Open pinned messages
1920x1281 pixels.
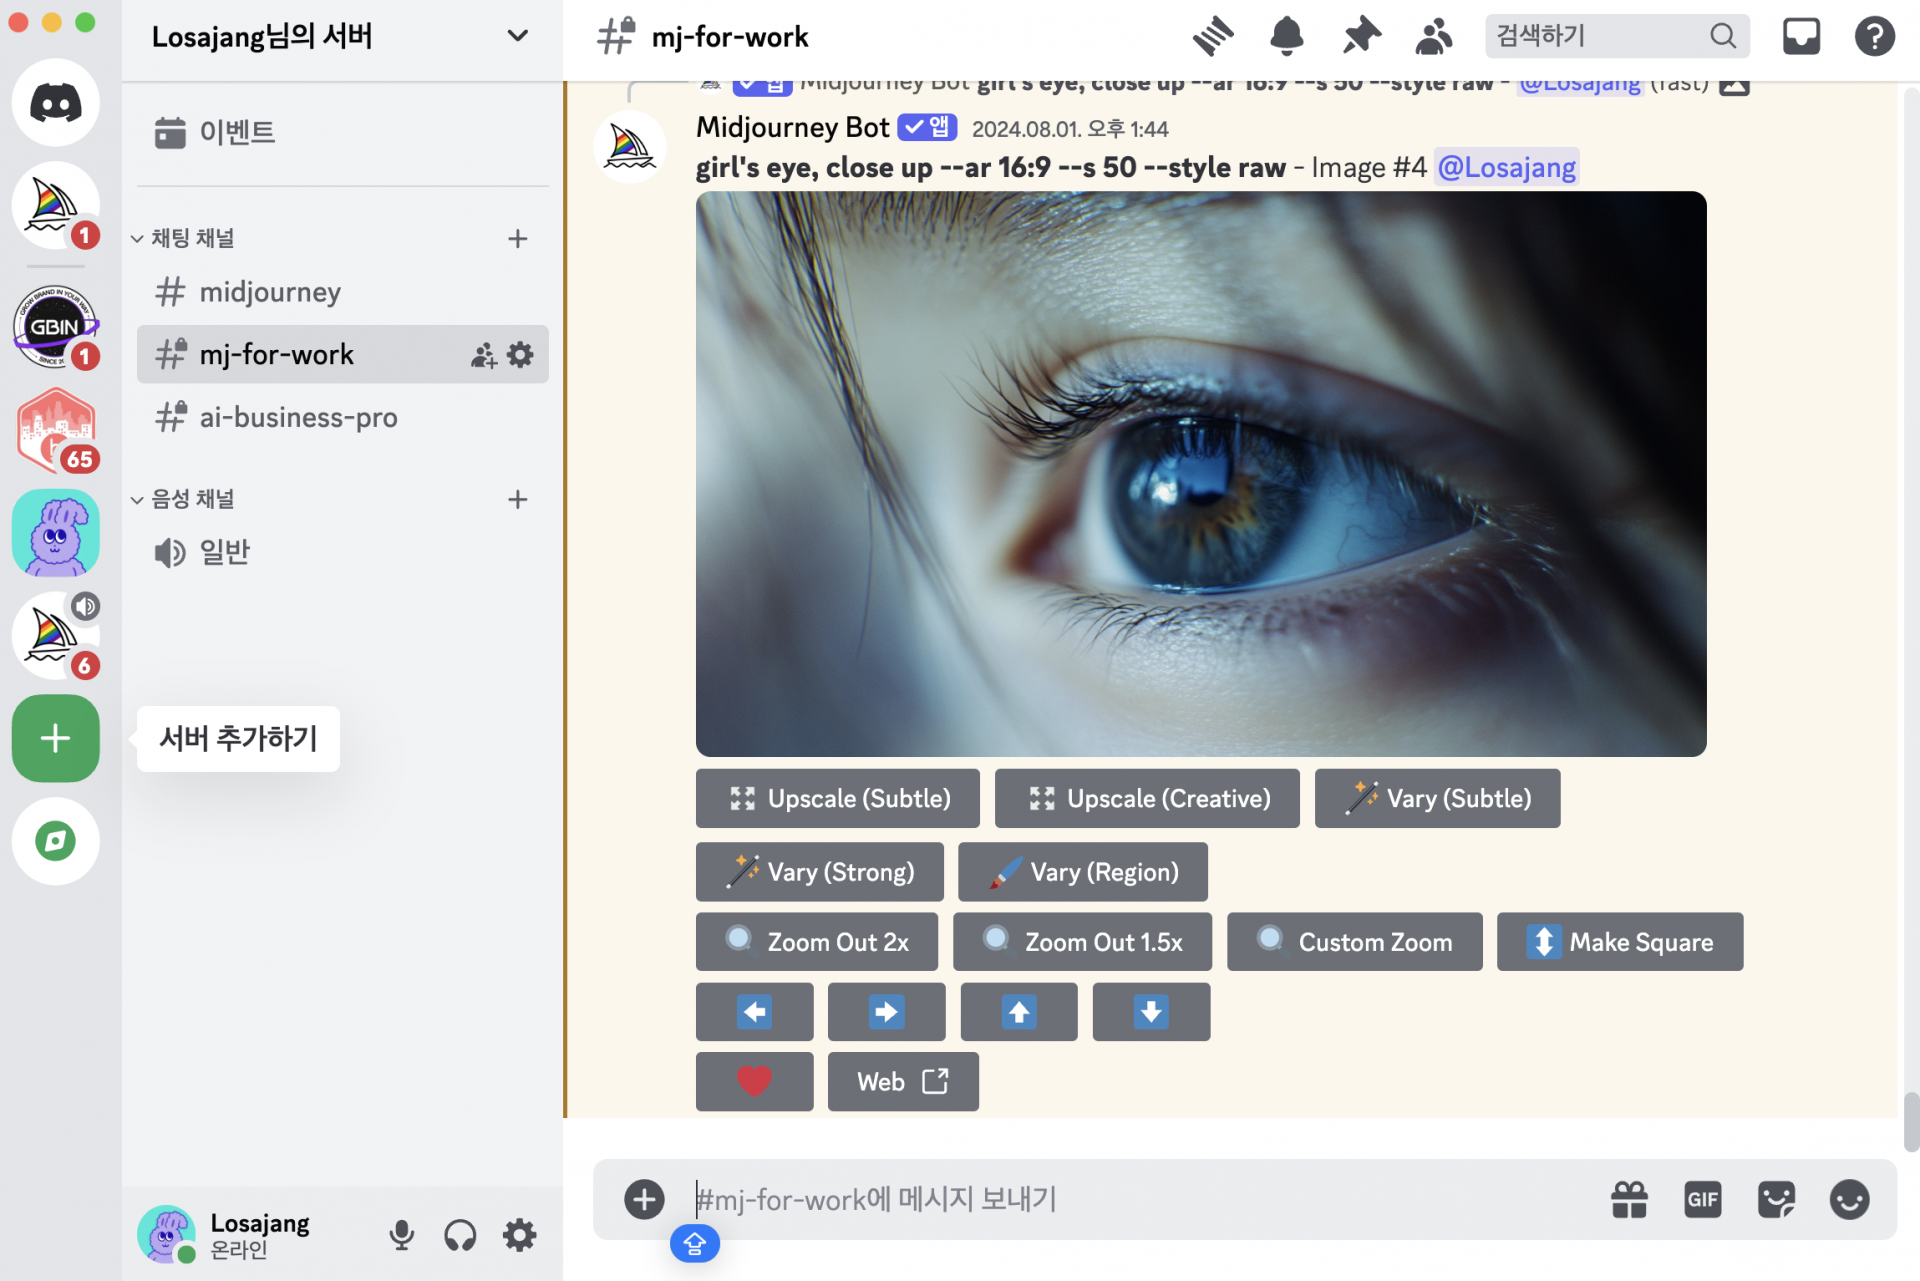tap(1361, 37)
